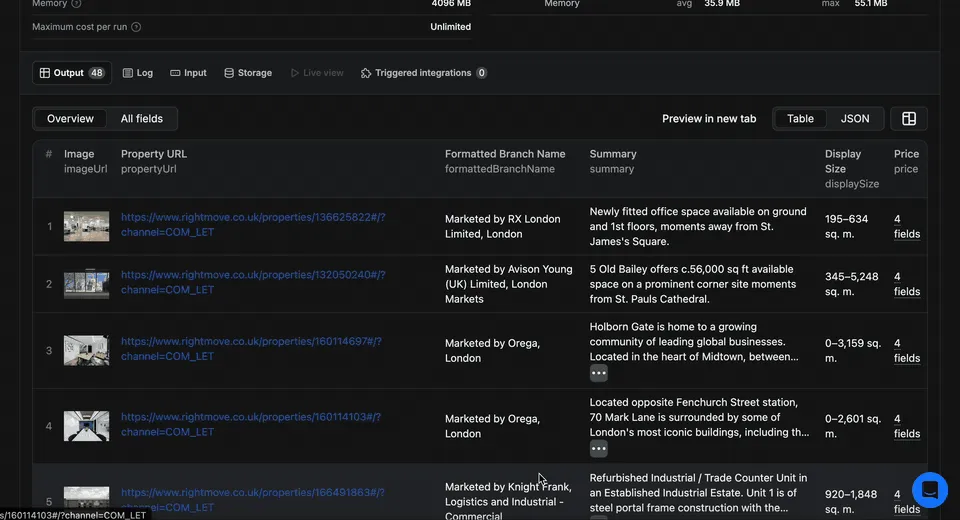Select the Overview view toggle
Screen dimensions: 960x520
[x=70, y=118]
